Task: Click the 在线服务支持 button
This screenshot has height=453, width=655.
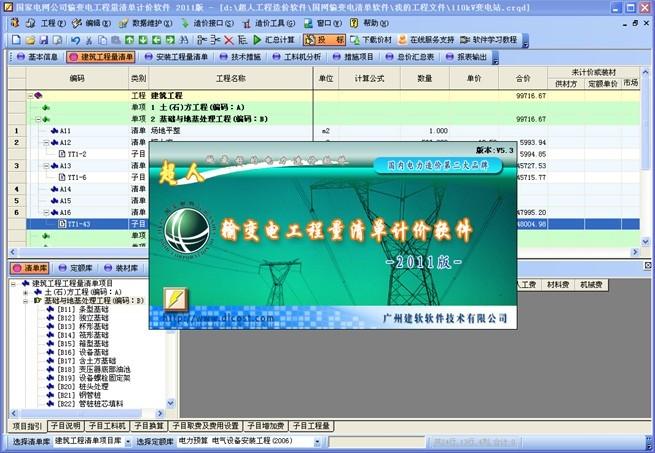Action: click(426, 40)
